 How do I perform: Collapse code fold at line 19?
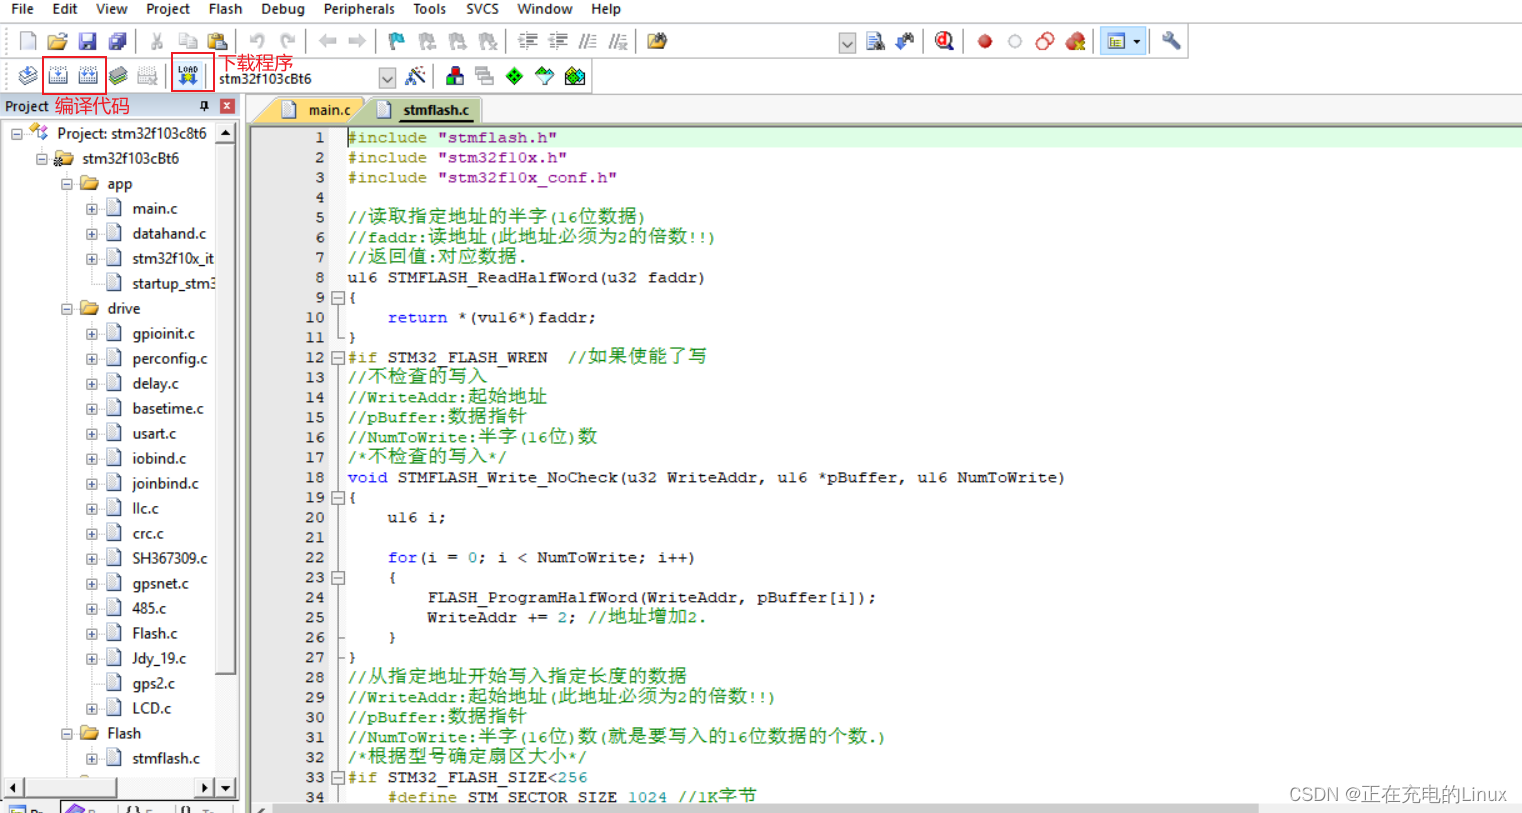click(338, 497)
